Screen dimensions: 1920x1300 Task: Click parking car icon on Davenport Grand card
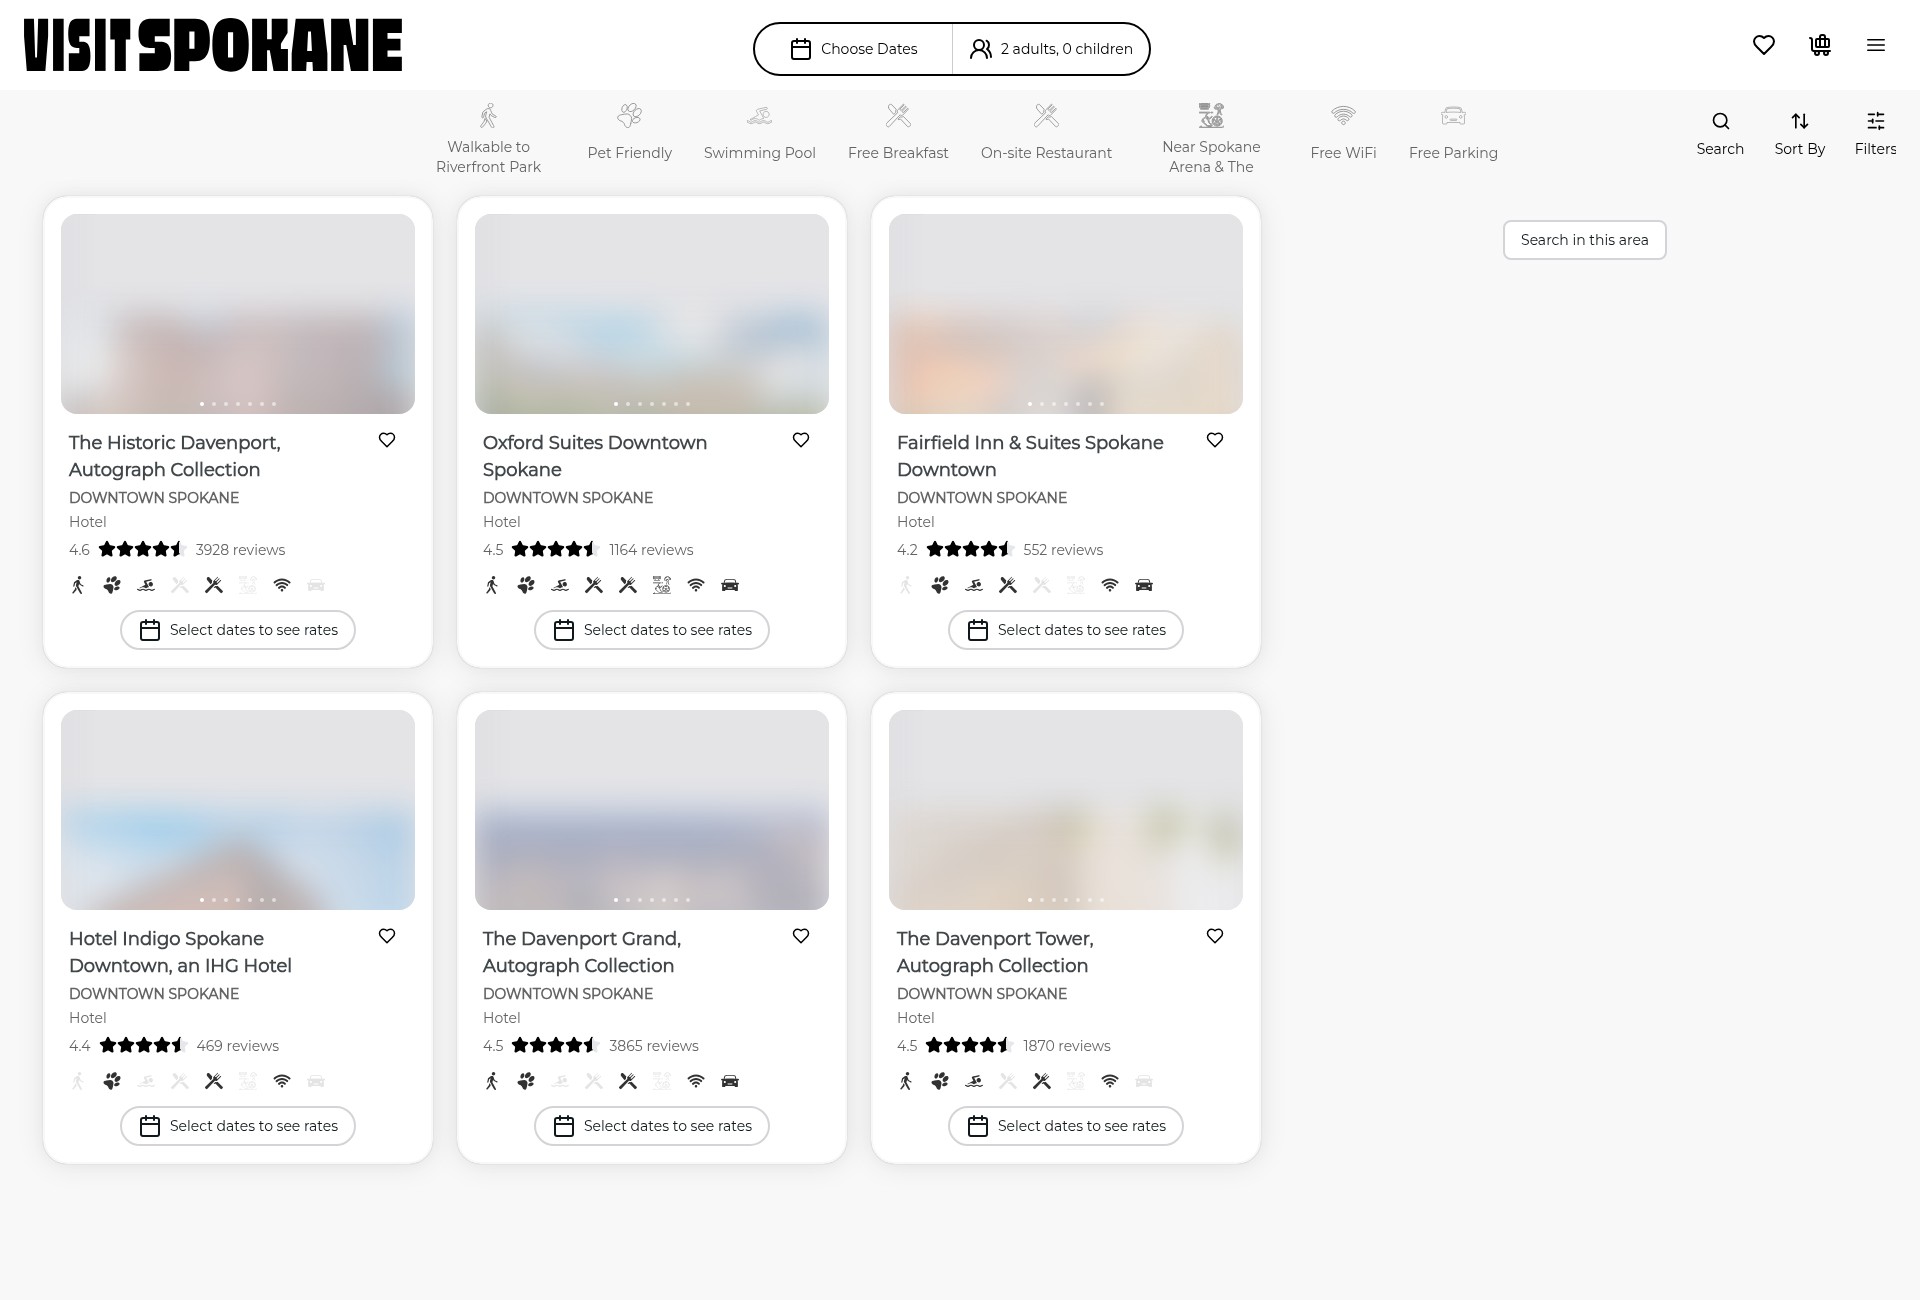pos(730,1081)
